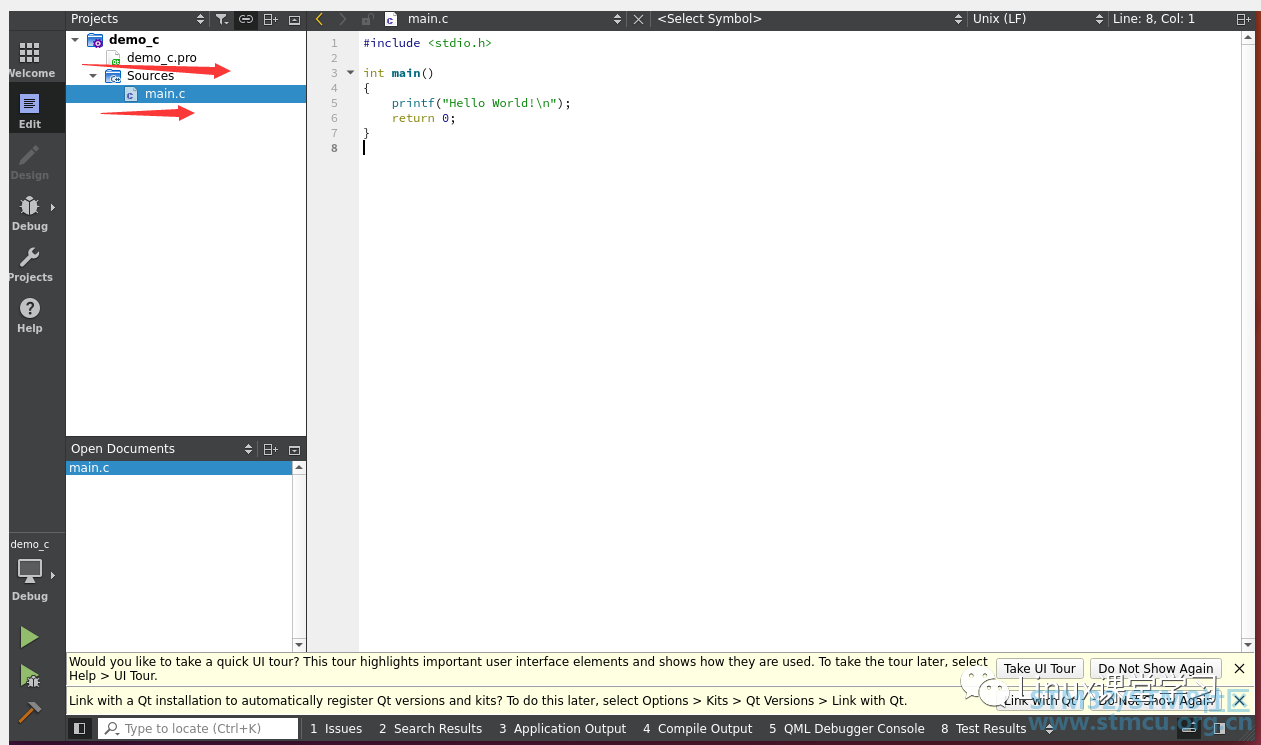Click the Type to locate search field
The image size is (1261, 745).
point(198,729)
